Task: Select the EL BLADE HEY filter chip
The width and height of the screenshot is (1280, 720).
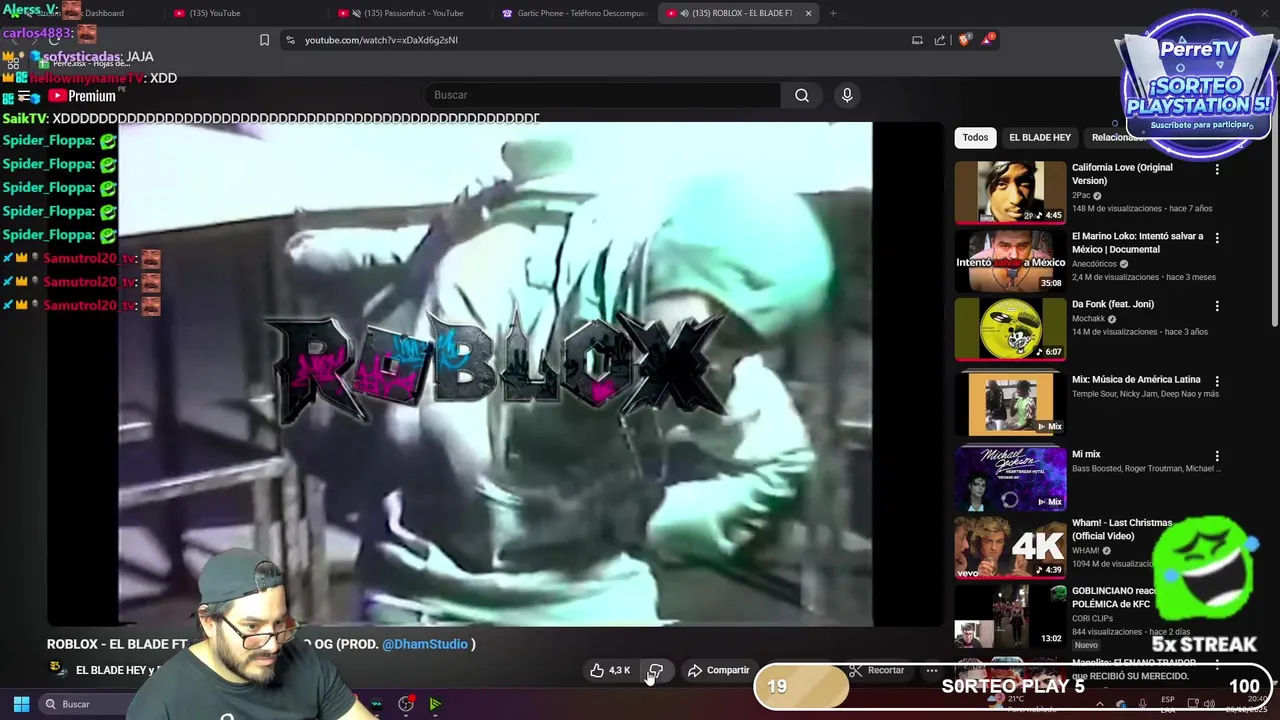Action: click(x=1040, y=137)
